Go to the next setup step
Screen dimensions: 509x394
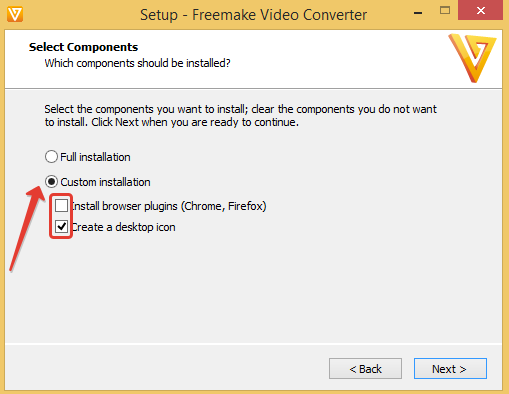pos(450,369)
